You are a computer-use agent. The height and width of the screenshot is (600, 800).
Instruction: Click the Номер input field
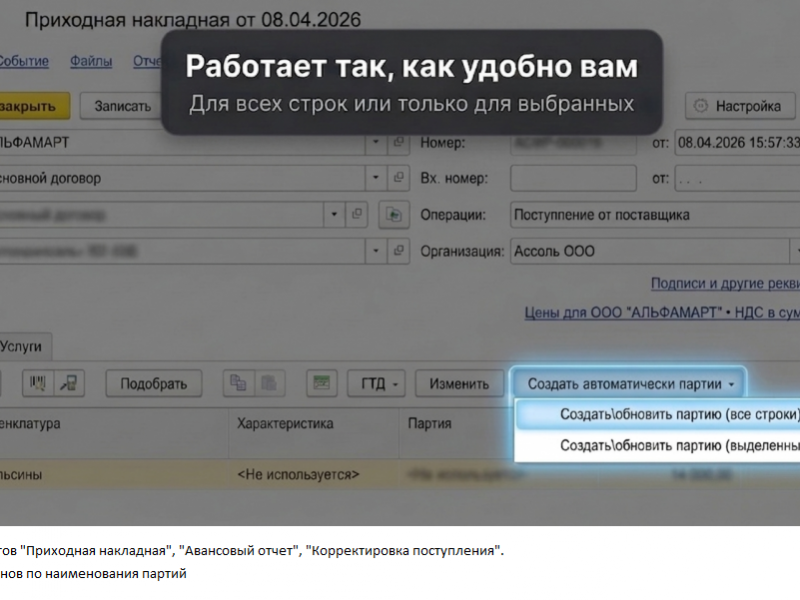[x=573, y=142]
